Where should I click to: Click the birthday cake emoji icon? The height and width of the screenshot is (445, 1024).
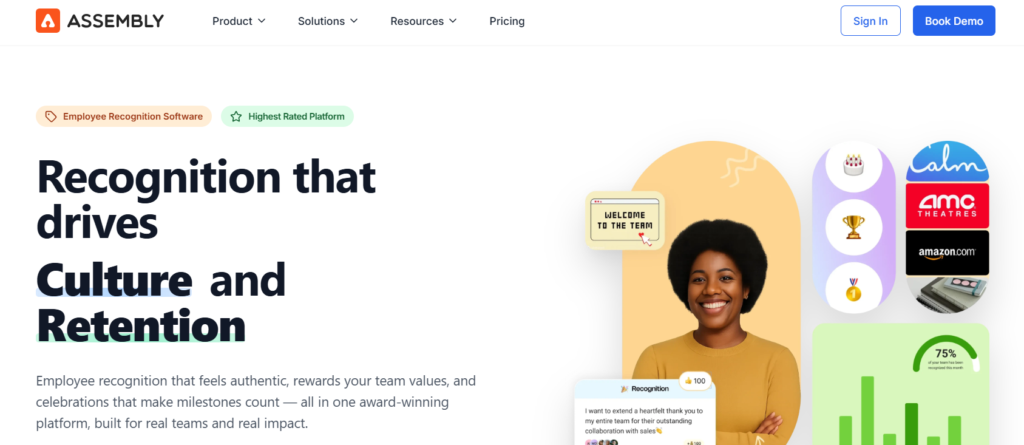point(854,165)
